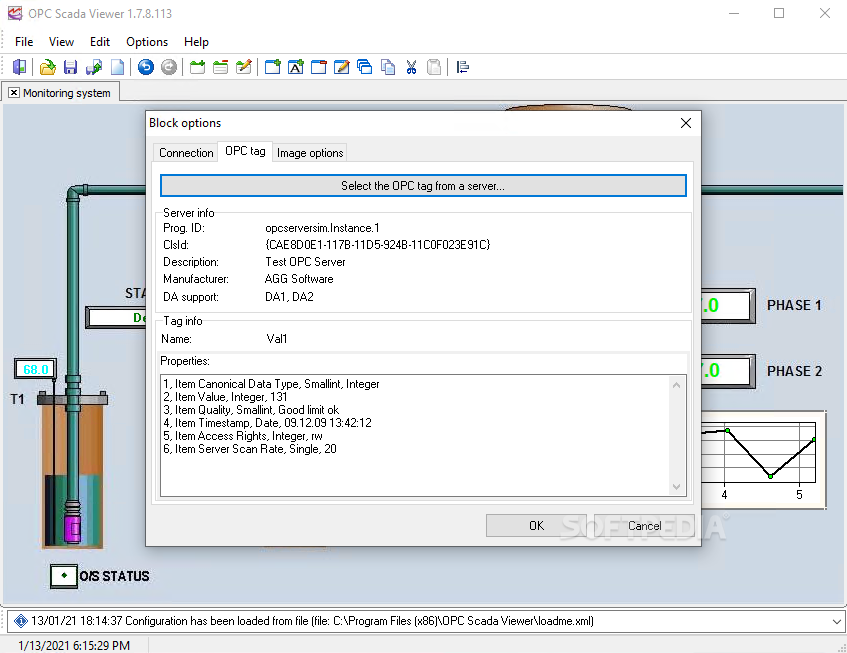Click the Description value Test OPC Server
This screenshot has height=653, width=847.
305,262
